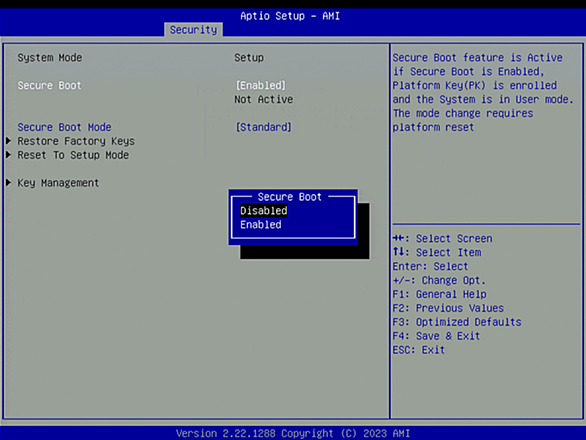Open the Restore Factory Keys submenu
The height and width of the screenshot is (440, 586).
point(76,141)
